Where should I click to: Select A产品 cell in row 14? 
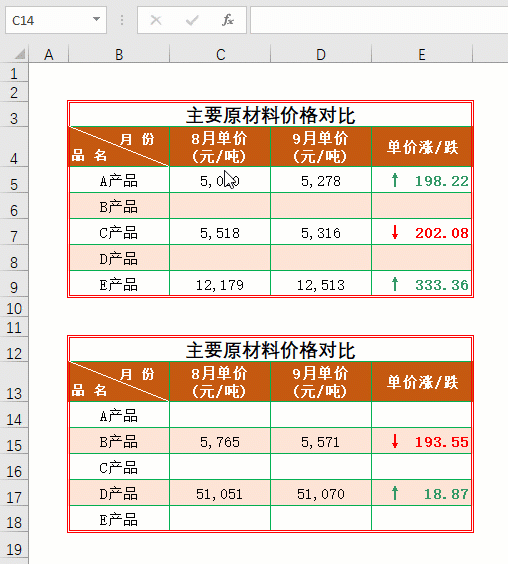119,415
